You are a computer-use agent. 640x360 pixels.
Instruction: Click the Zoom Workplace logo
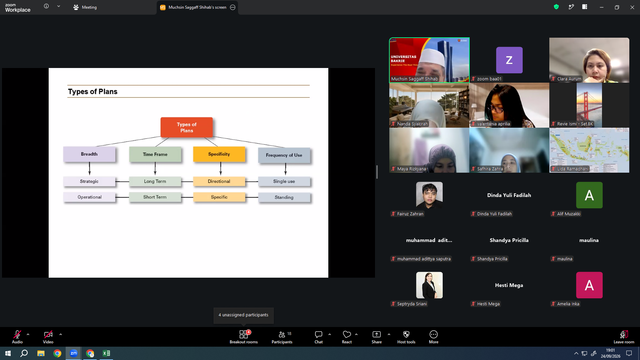(x=18, y=8)
